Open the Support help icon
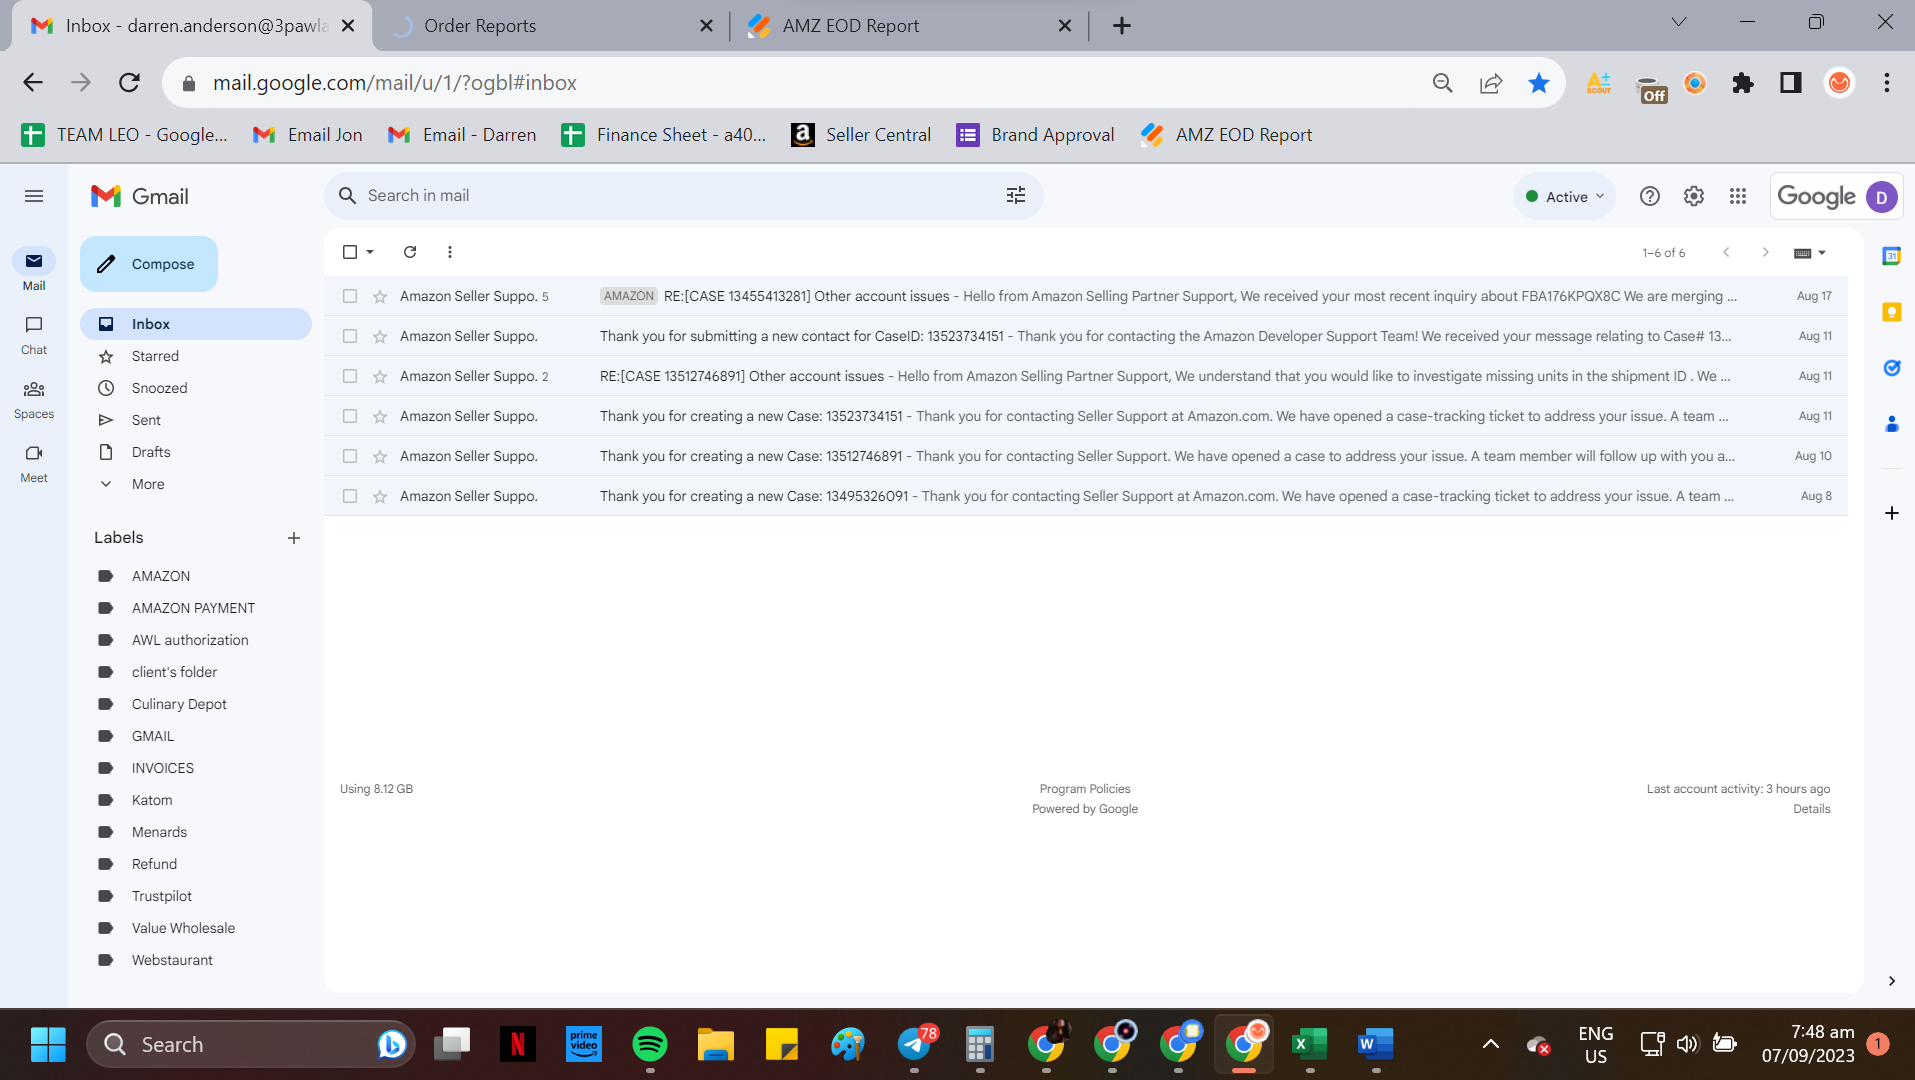This screenshot has width=1915, height=1080. (1650, 196)
